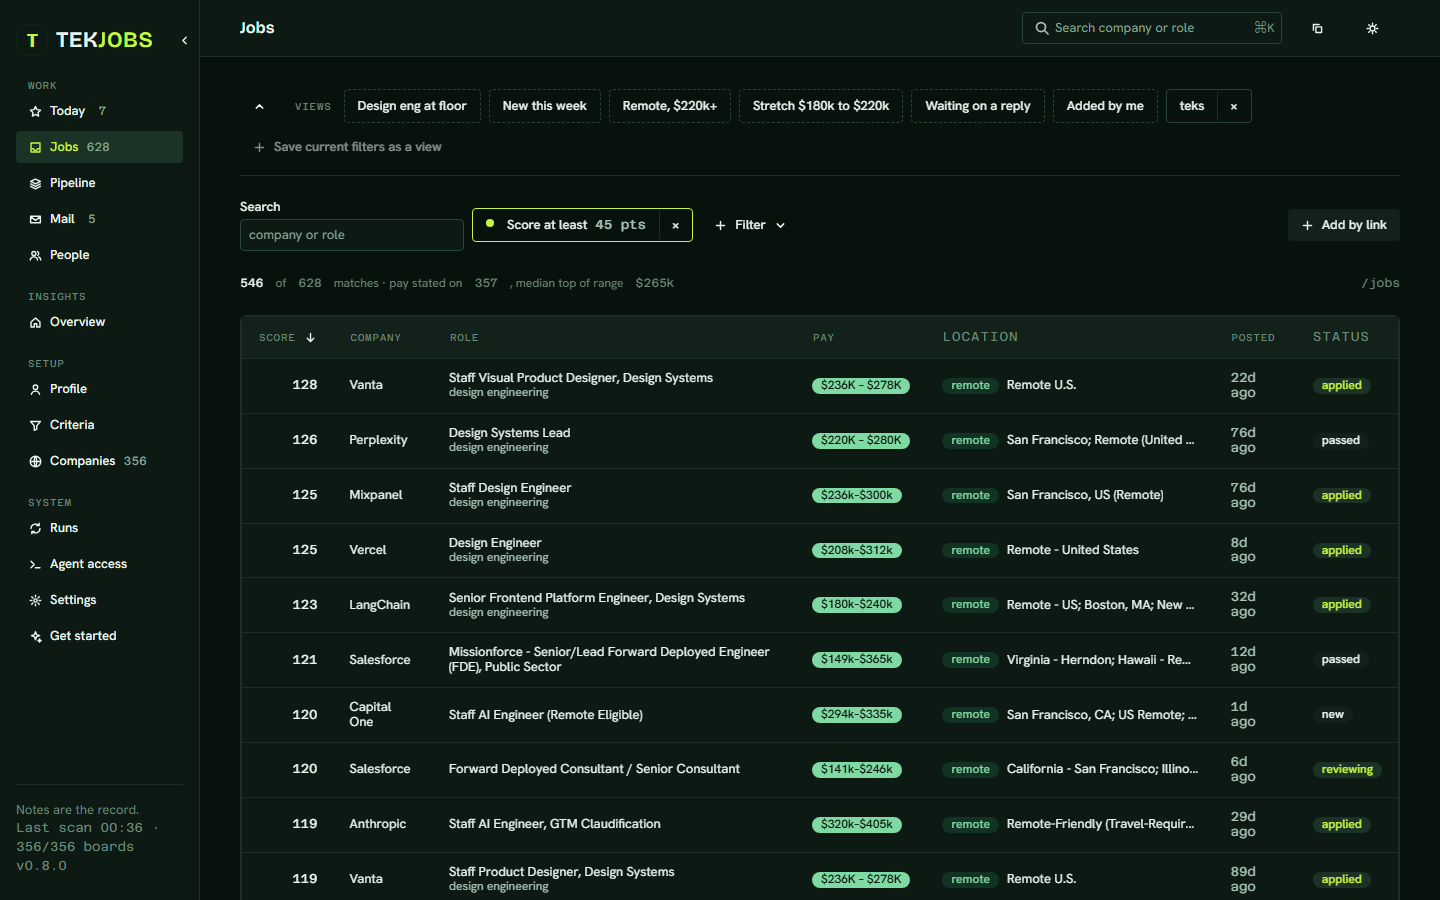Click the passed status on Perplexity row
The width and height of the screenshot is (1440, 900).
point(1341,440)
